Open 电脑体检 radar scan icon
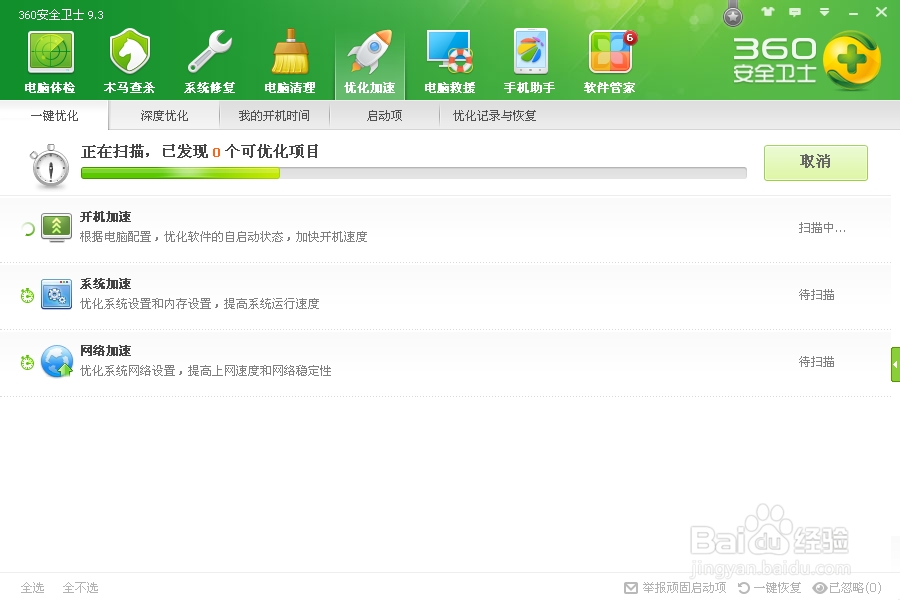900x600 pixels. (x=51, y=52)
